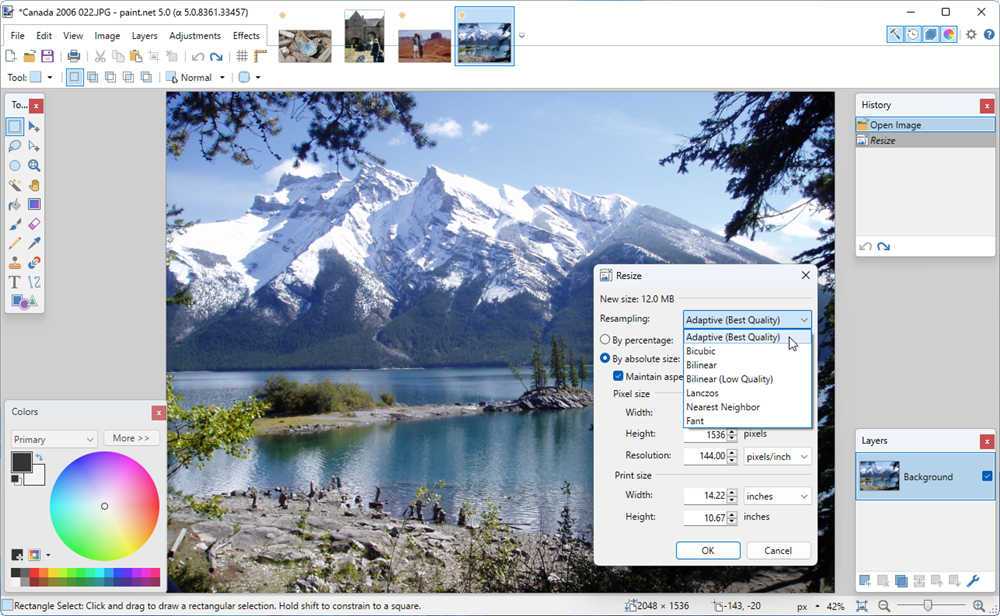Pick the Eraser tool in Tools panel
1000x616 pixels.
[x=34, y=224]
